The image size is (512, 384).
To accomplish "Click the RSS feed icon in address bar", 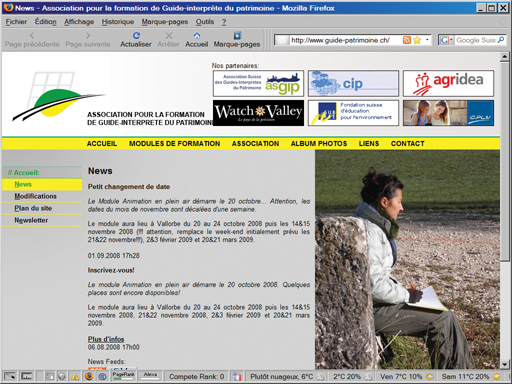I will coord(407,40).
